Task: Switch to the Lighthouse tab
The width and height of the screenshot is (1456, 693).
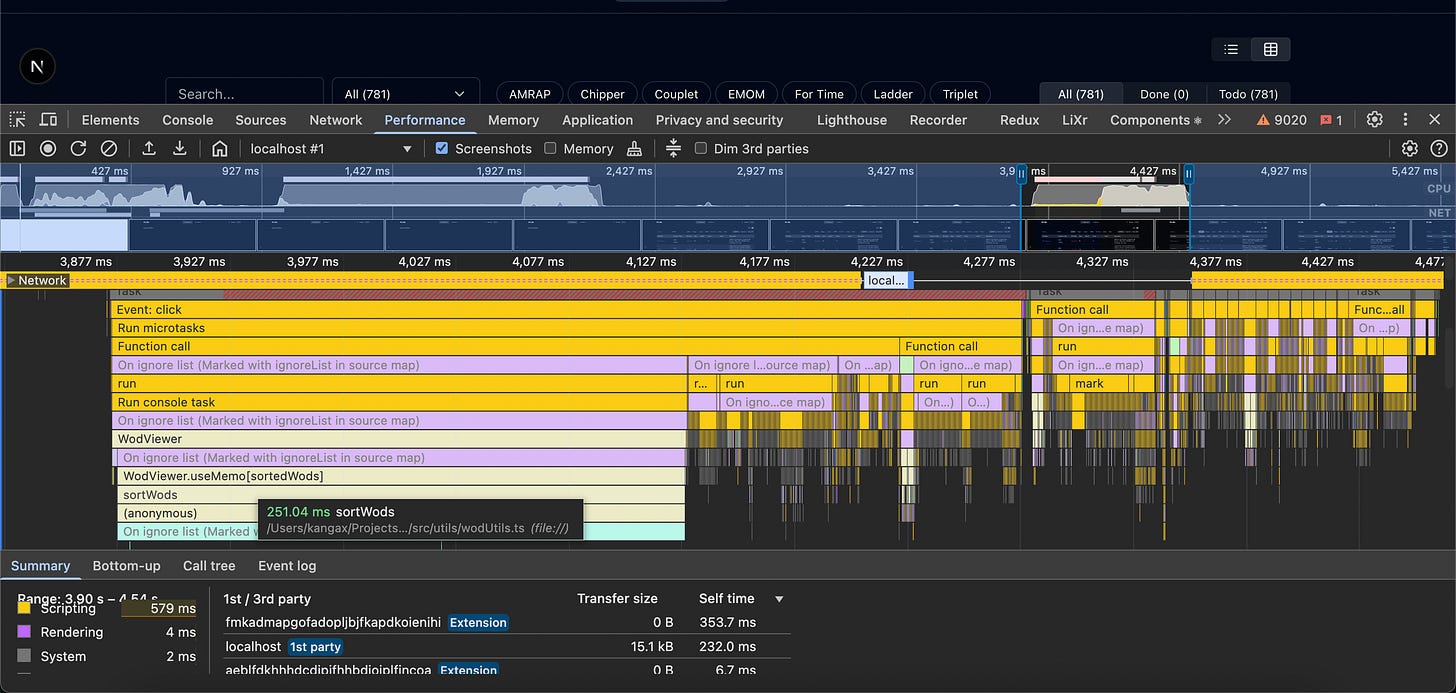Action: point(851,120)
